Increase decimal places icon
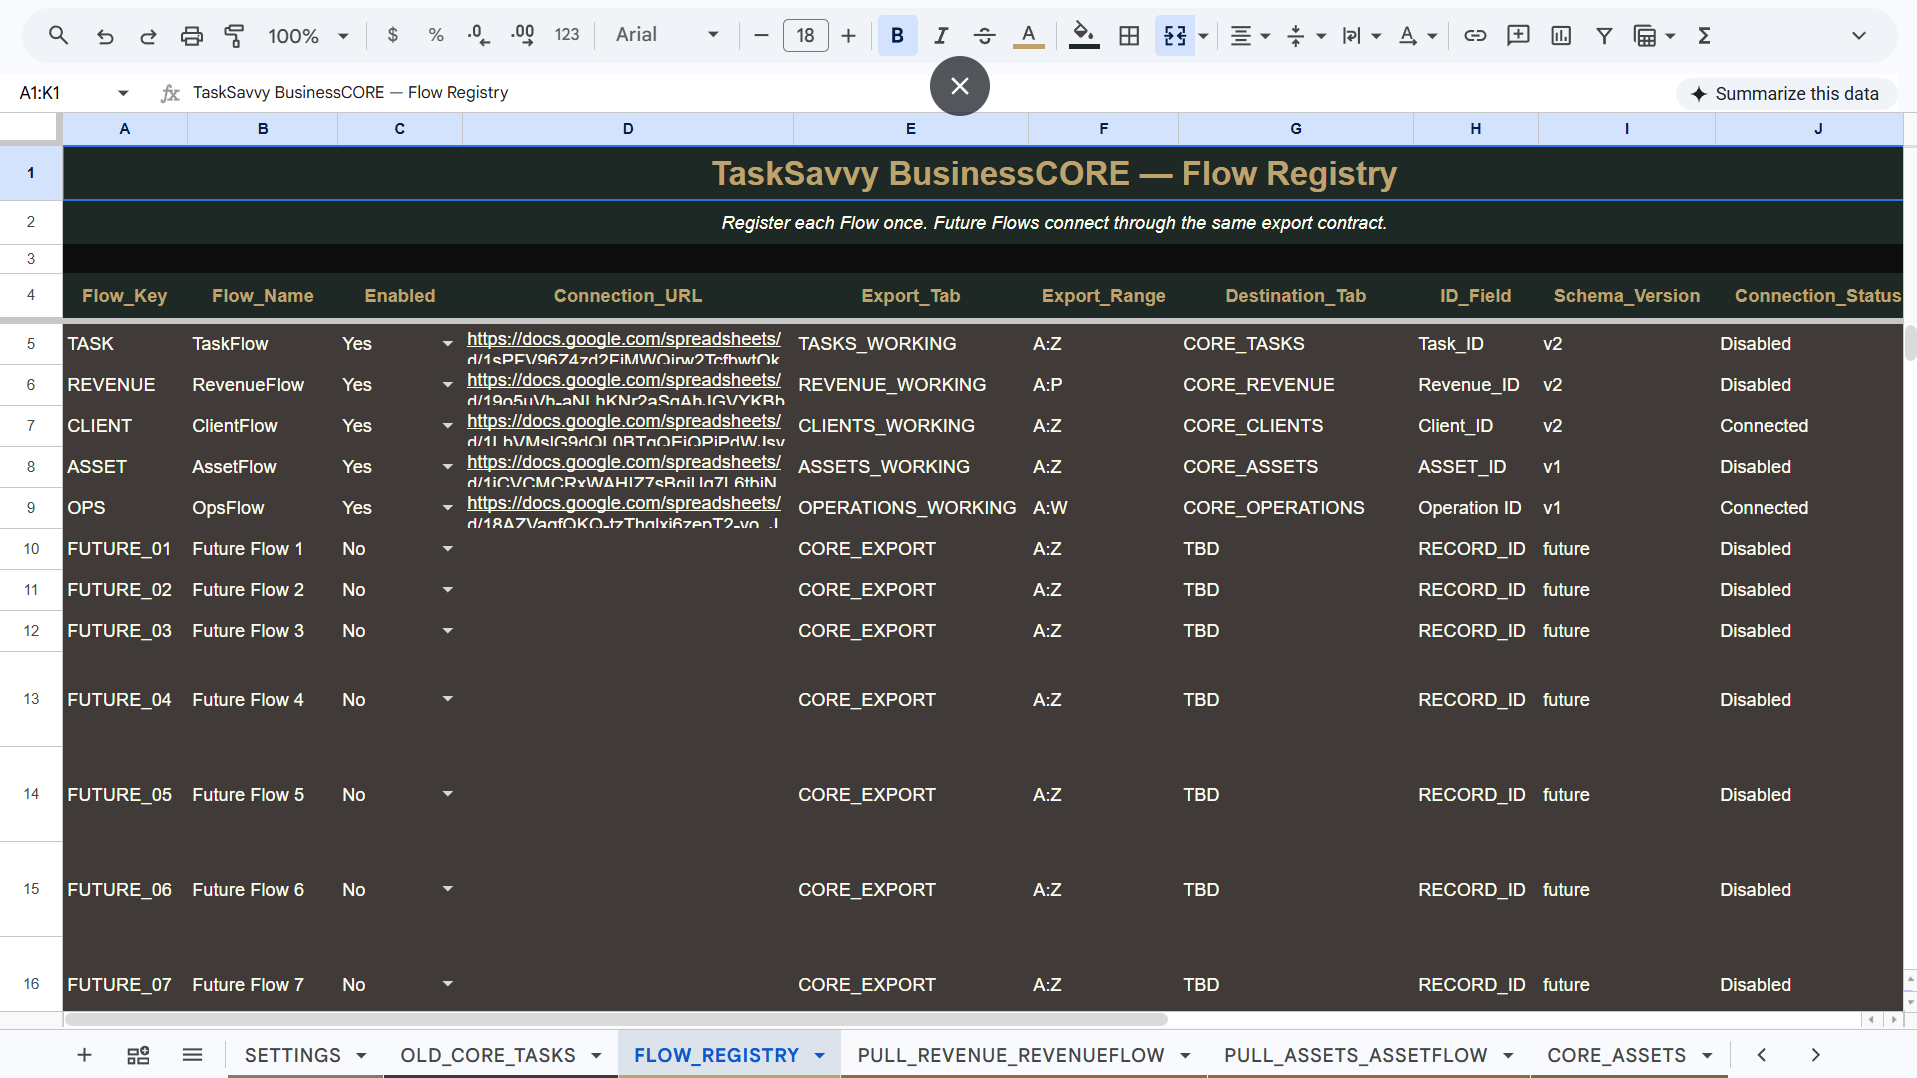The width and height of the screenshot is (1917, 1078). (522, 36)
